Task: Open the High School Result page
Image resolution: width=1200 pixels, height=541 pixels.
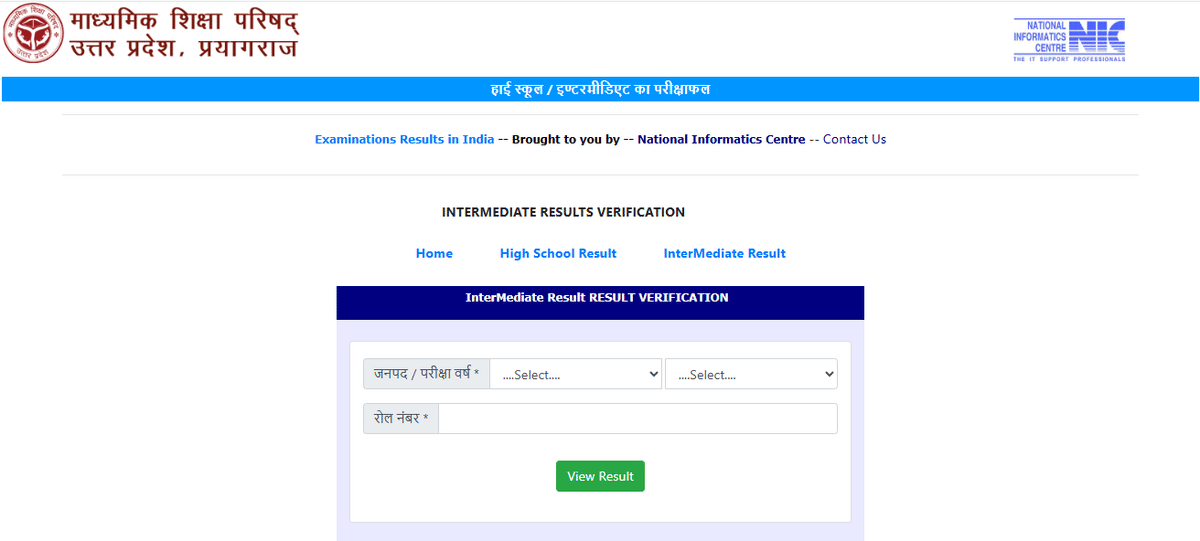Action: 558,254
